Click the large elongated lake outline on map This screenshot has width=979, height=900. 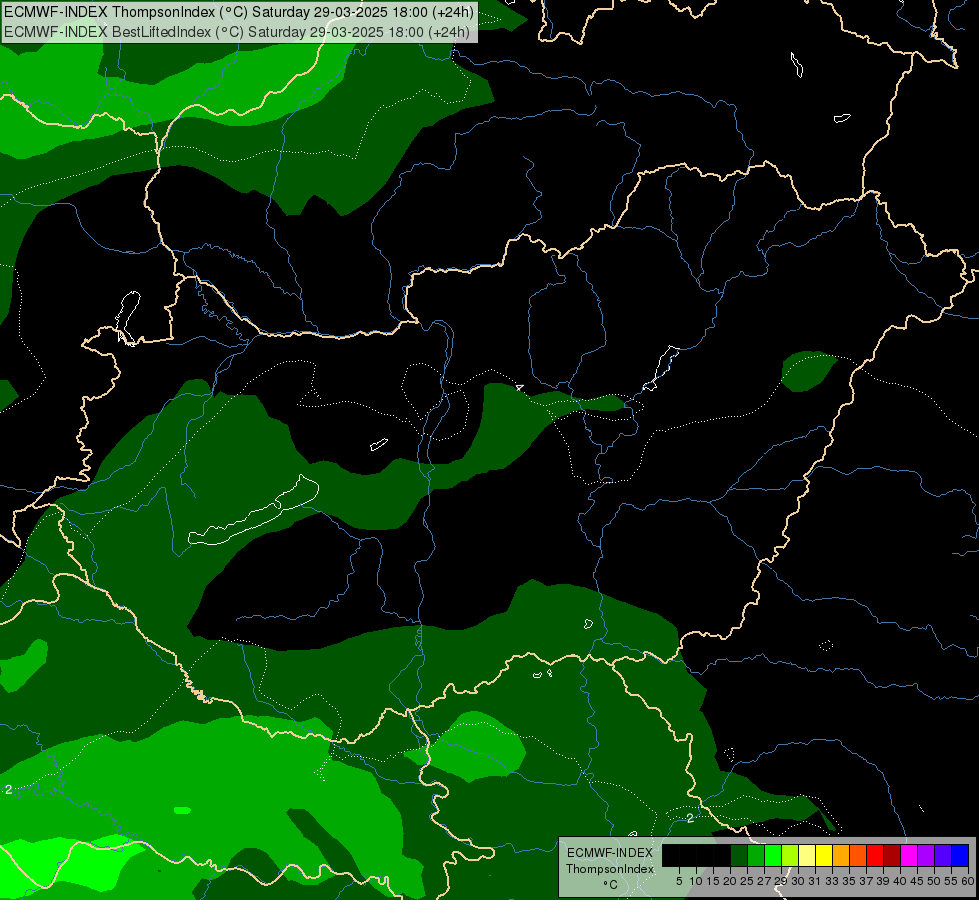(254, 512)
